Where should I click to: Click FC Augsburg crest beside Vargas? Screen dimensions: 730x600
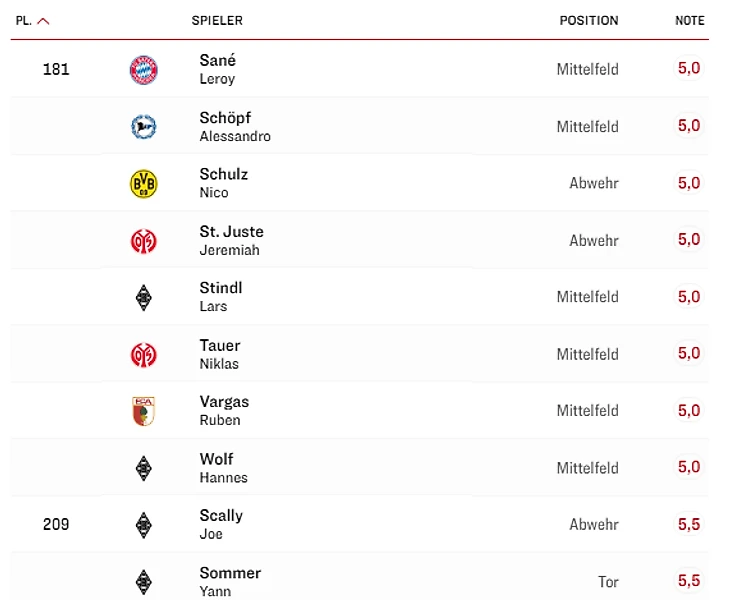(x=144, y=411)
